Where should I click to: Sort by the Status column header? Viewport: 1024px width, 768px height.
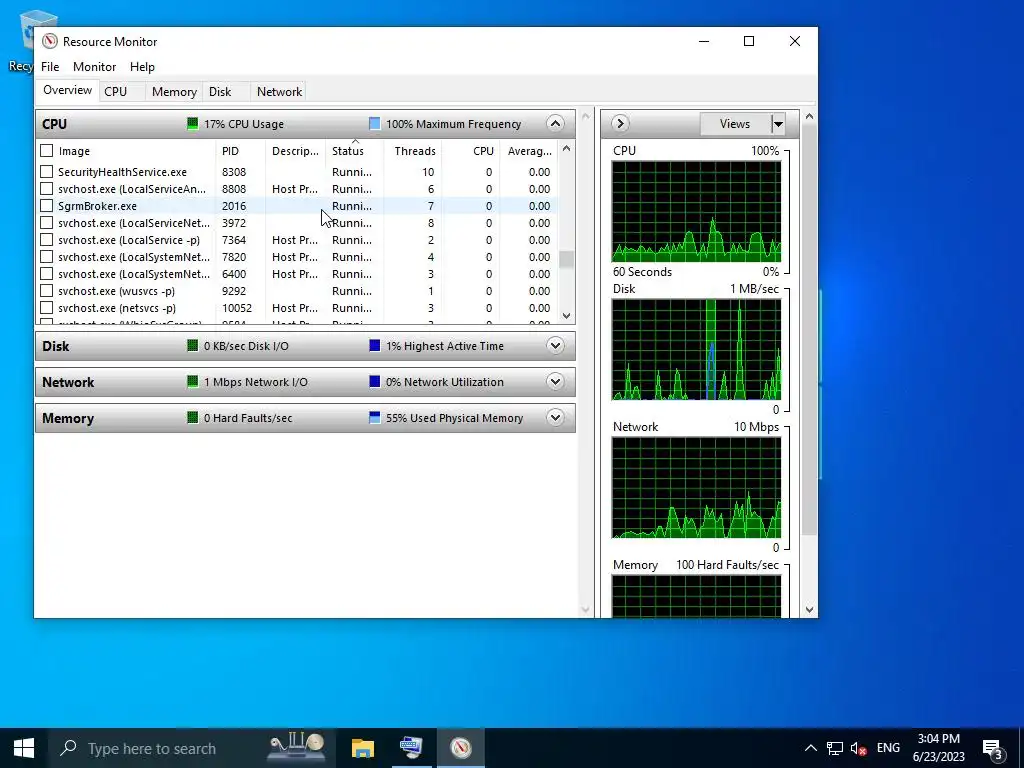pyautogui.click(x=355, y=151)
